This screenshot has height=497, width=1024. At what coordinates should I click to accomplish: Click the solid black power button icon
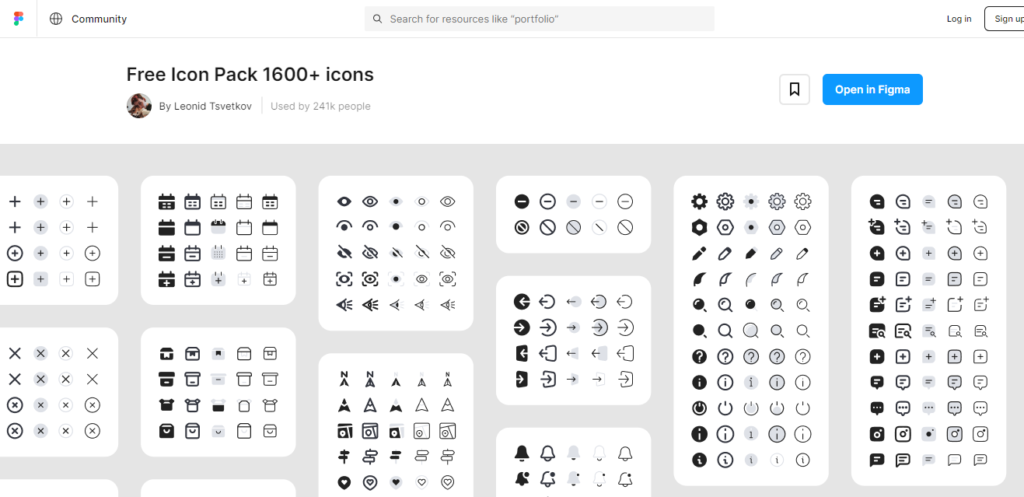click(x=699, y=408)
